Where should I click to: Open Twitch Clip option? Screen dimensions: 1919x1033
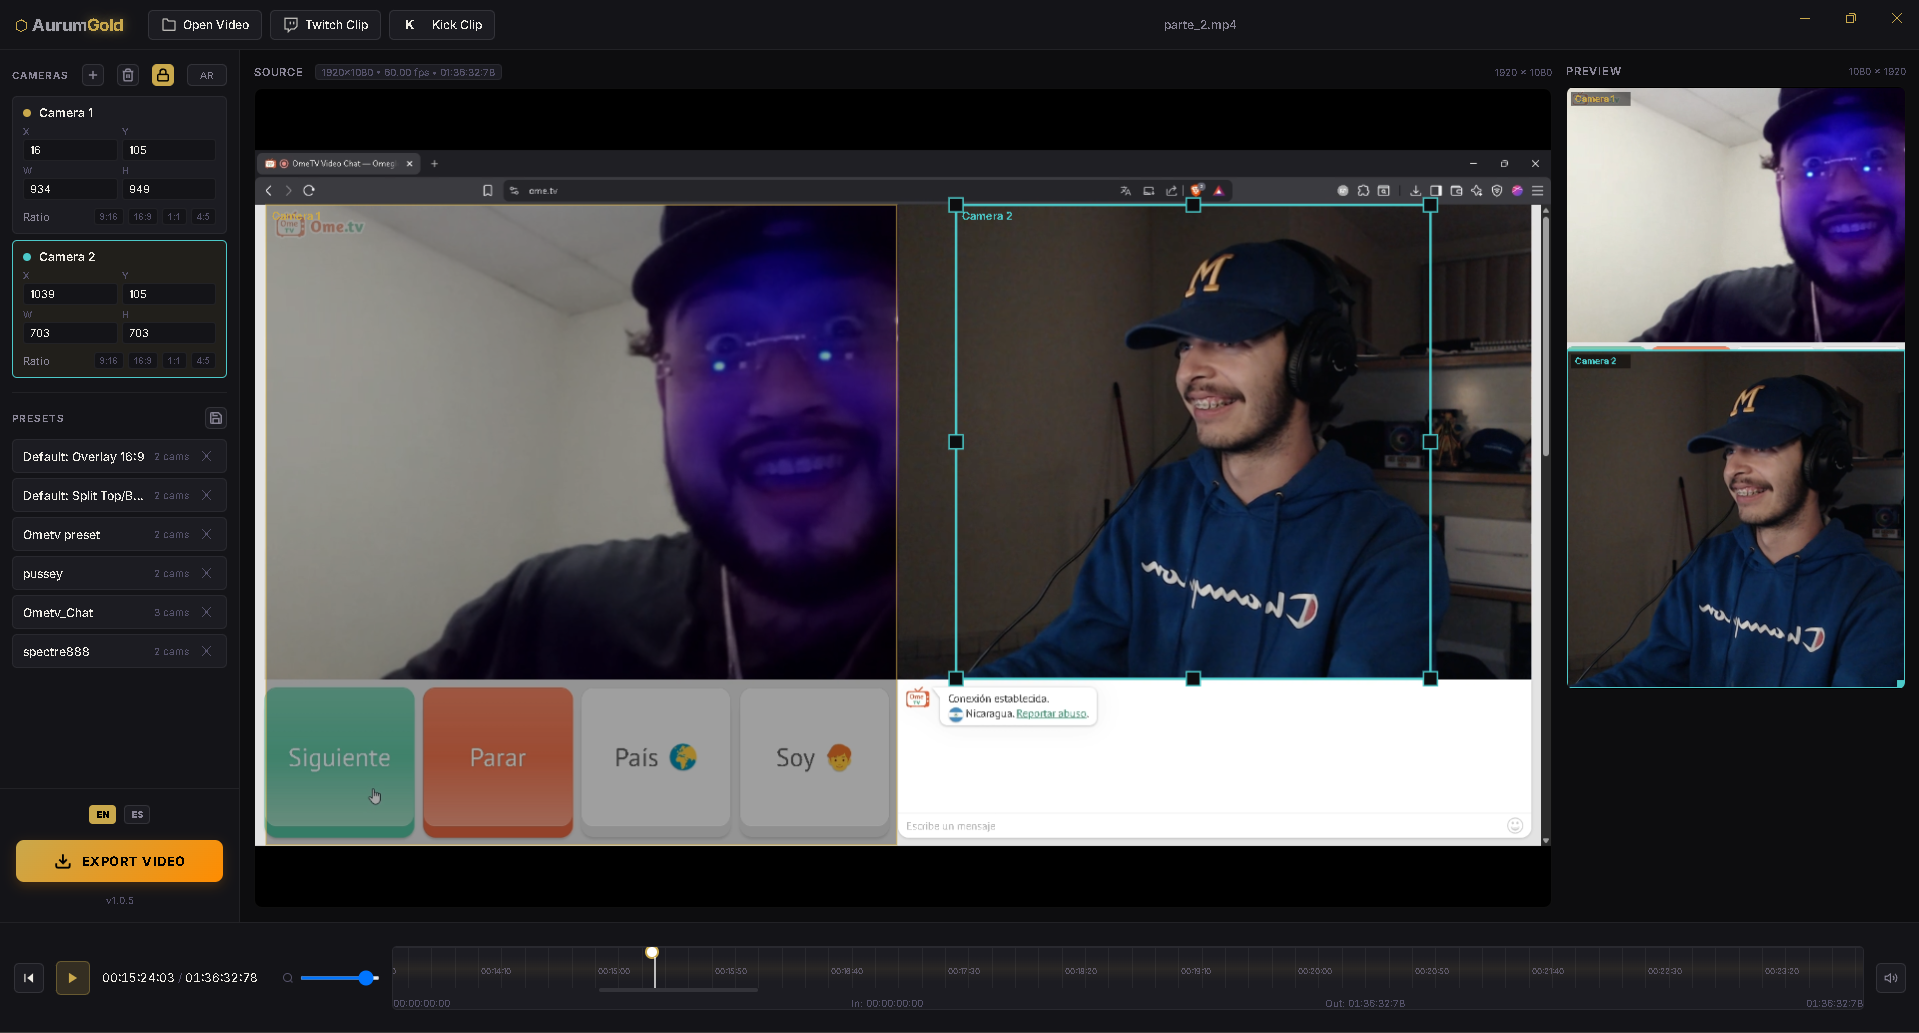coord(325,25)
